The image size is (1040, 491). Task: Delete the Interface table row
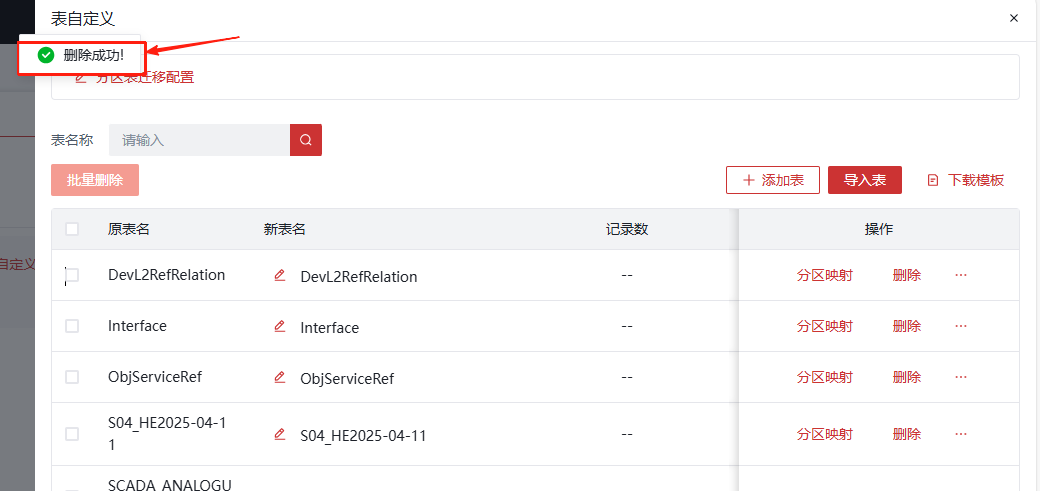906,326
